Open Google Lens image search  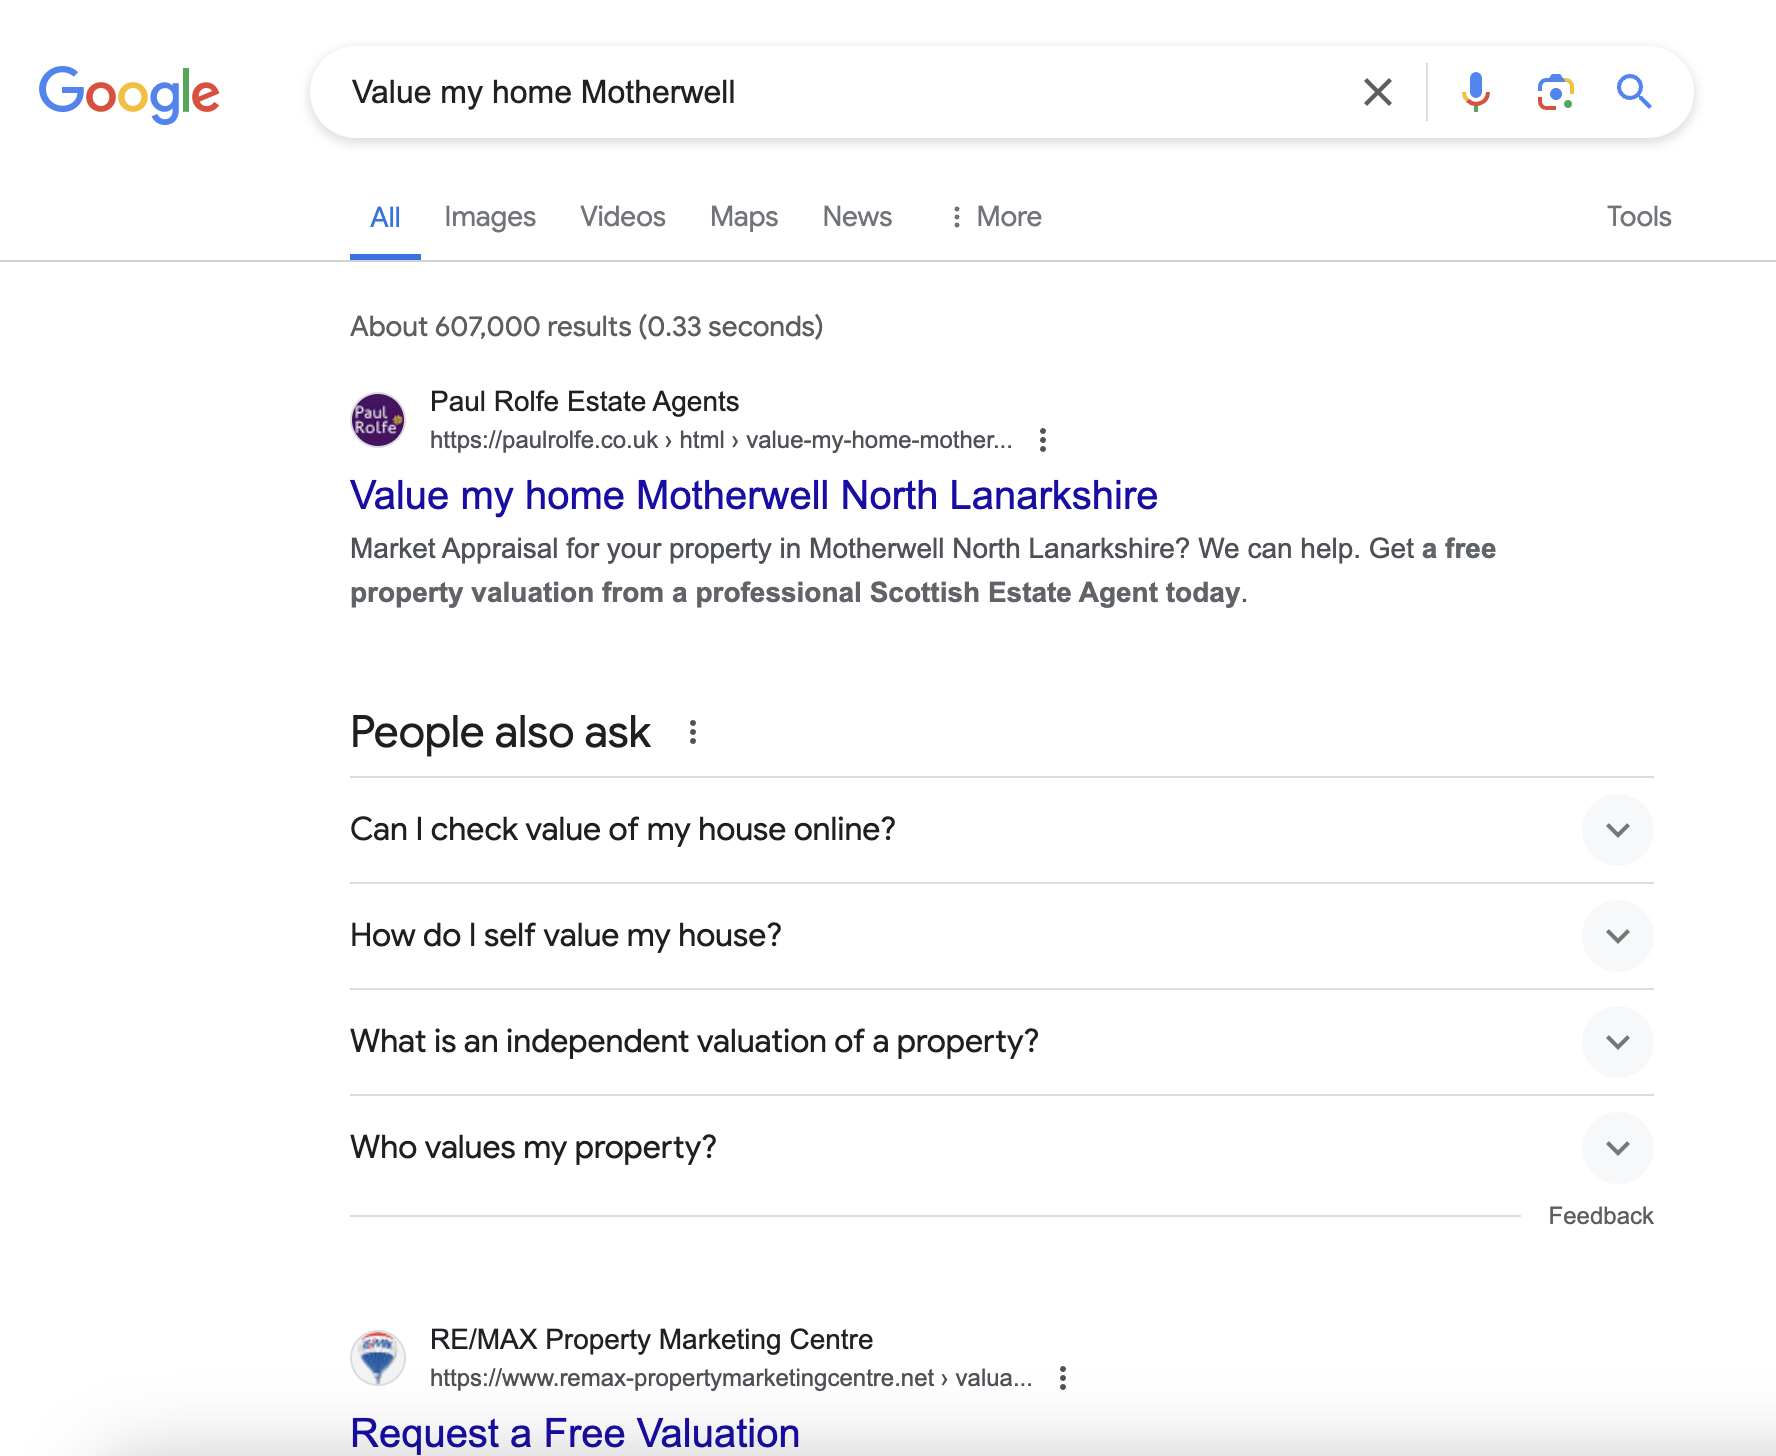coord(1555,92)
